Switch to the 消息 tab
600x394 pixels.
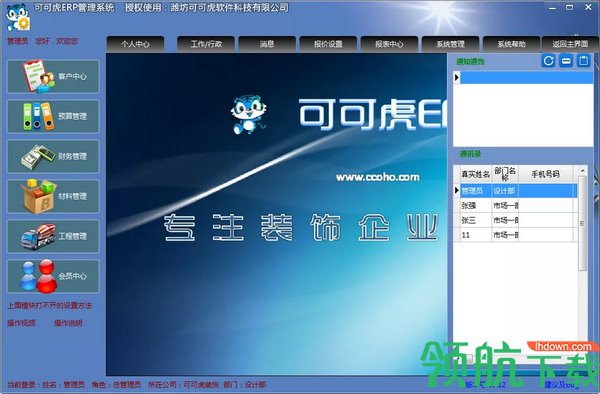point(267,44)
